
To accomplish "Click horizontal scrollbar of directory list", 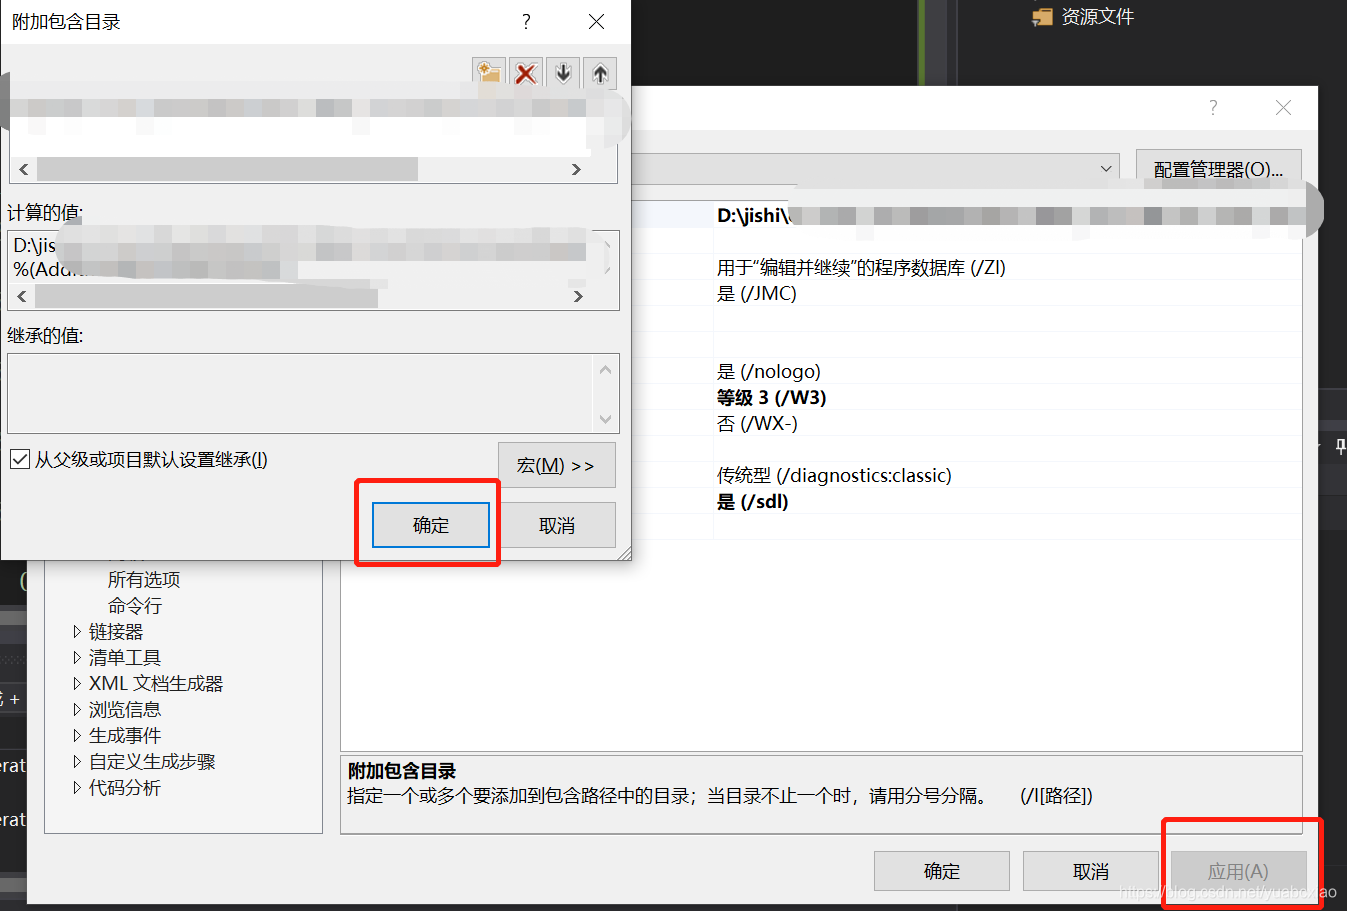I will tap(227, 169).
